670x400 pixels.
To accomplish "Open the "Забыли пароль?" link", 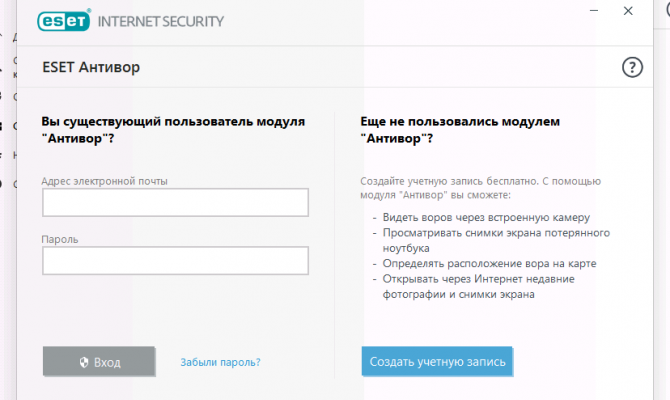I will (220, 362).
